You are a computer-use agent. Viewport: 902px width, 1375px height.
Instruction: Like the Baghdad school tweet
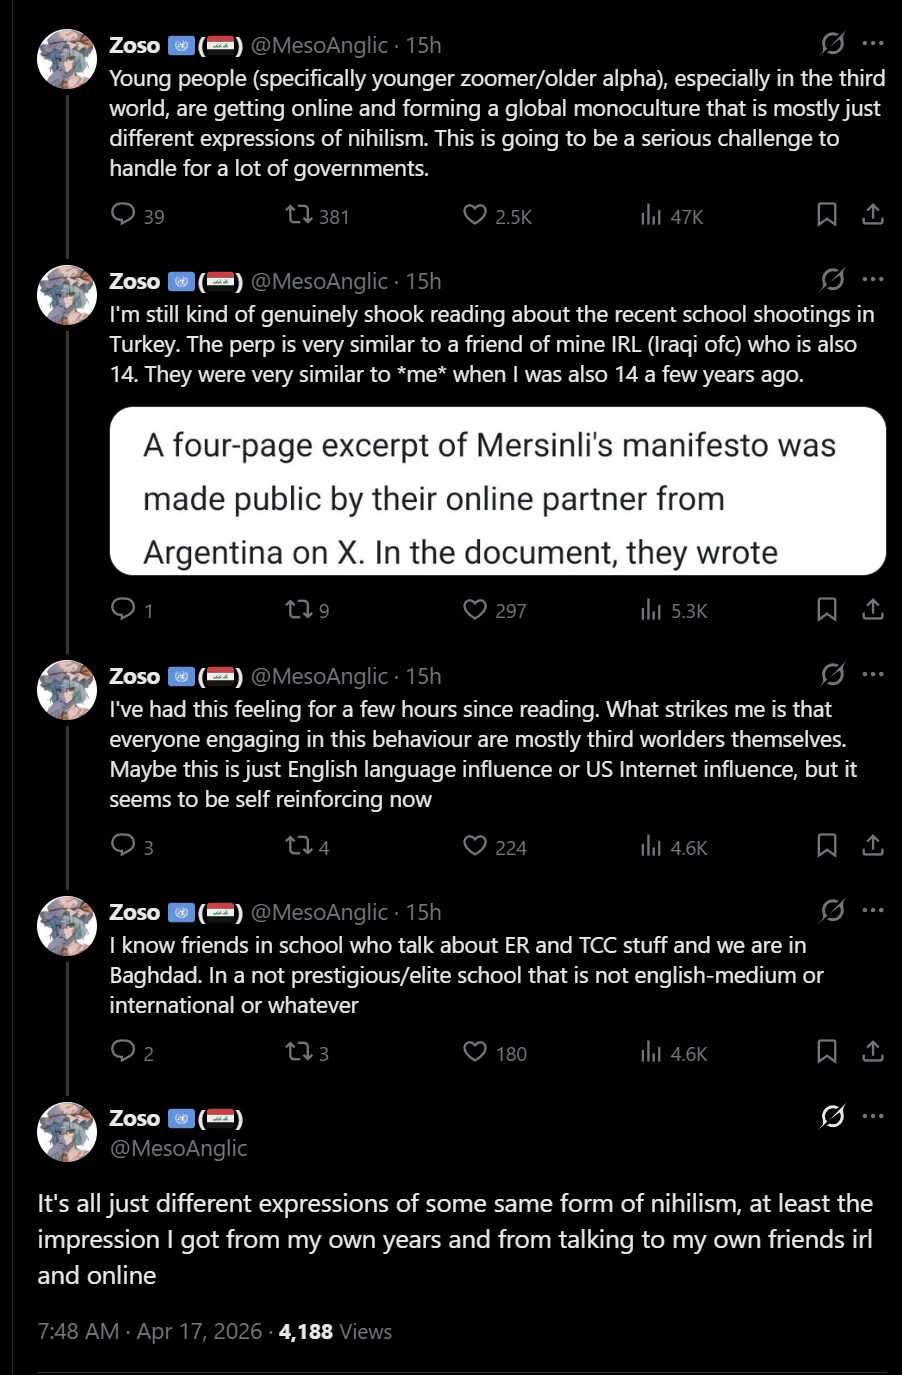(475, 1052)
